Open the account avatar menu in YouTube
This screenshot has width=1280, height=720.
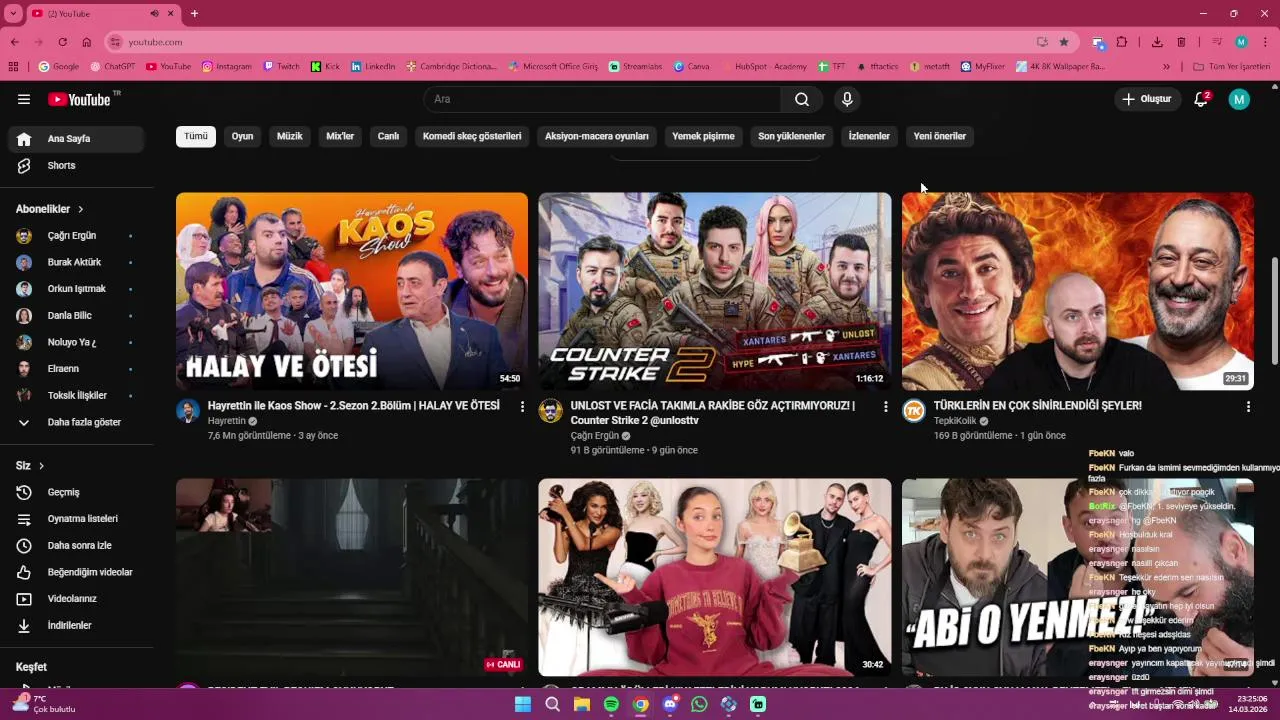tap(1239, 99)
